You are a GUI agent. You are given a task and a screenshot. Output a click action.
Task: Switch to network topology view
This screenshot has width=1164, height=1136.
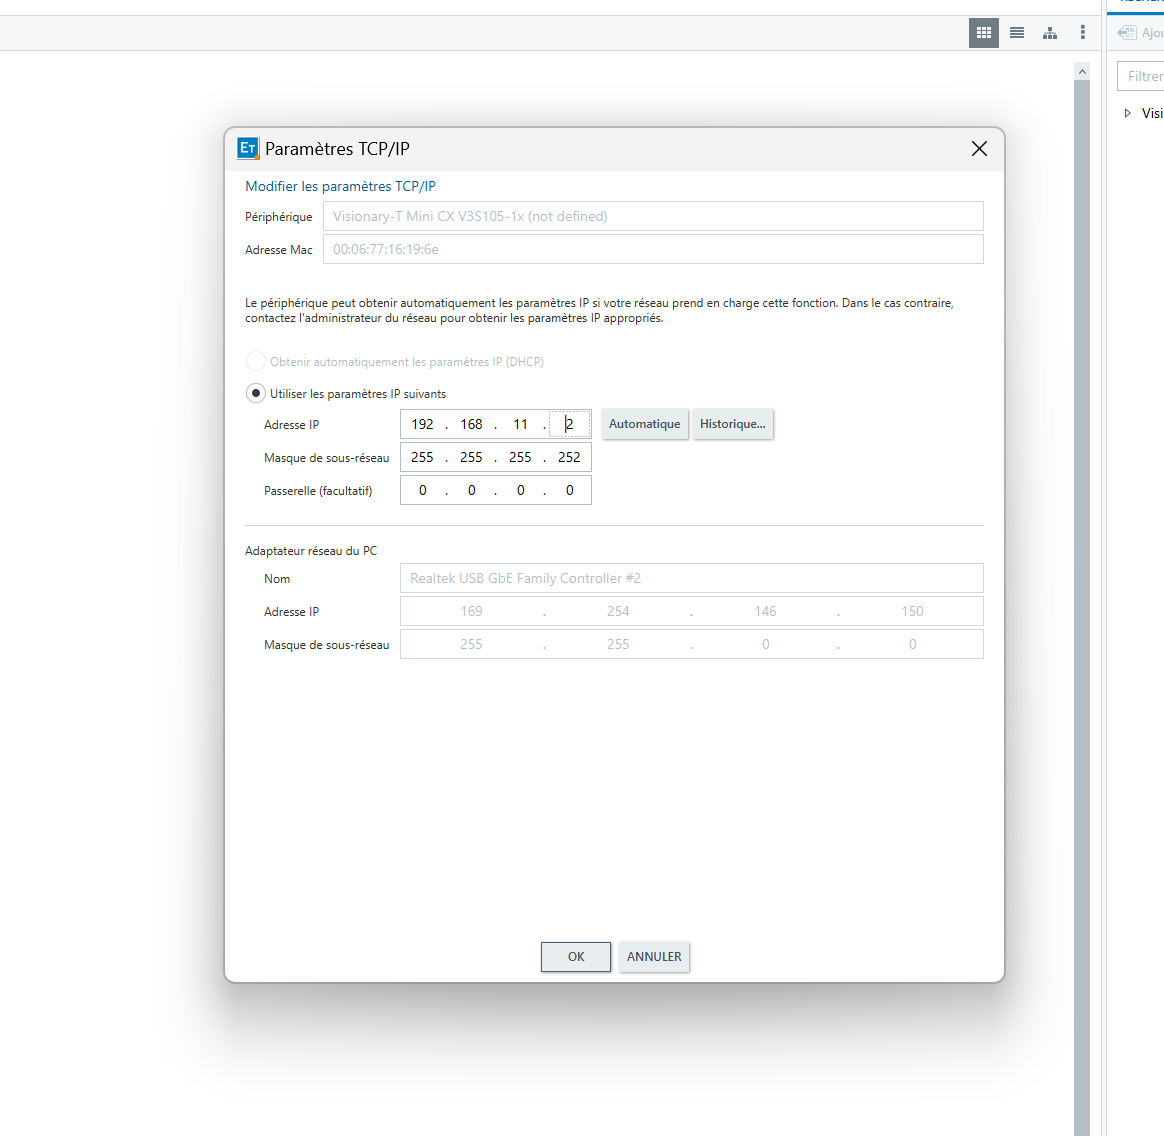tap(1050, 33)
